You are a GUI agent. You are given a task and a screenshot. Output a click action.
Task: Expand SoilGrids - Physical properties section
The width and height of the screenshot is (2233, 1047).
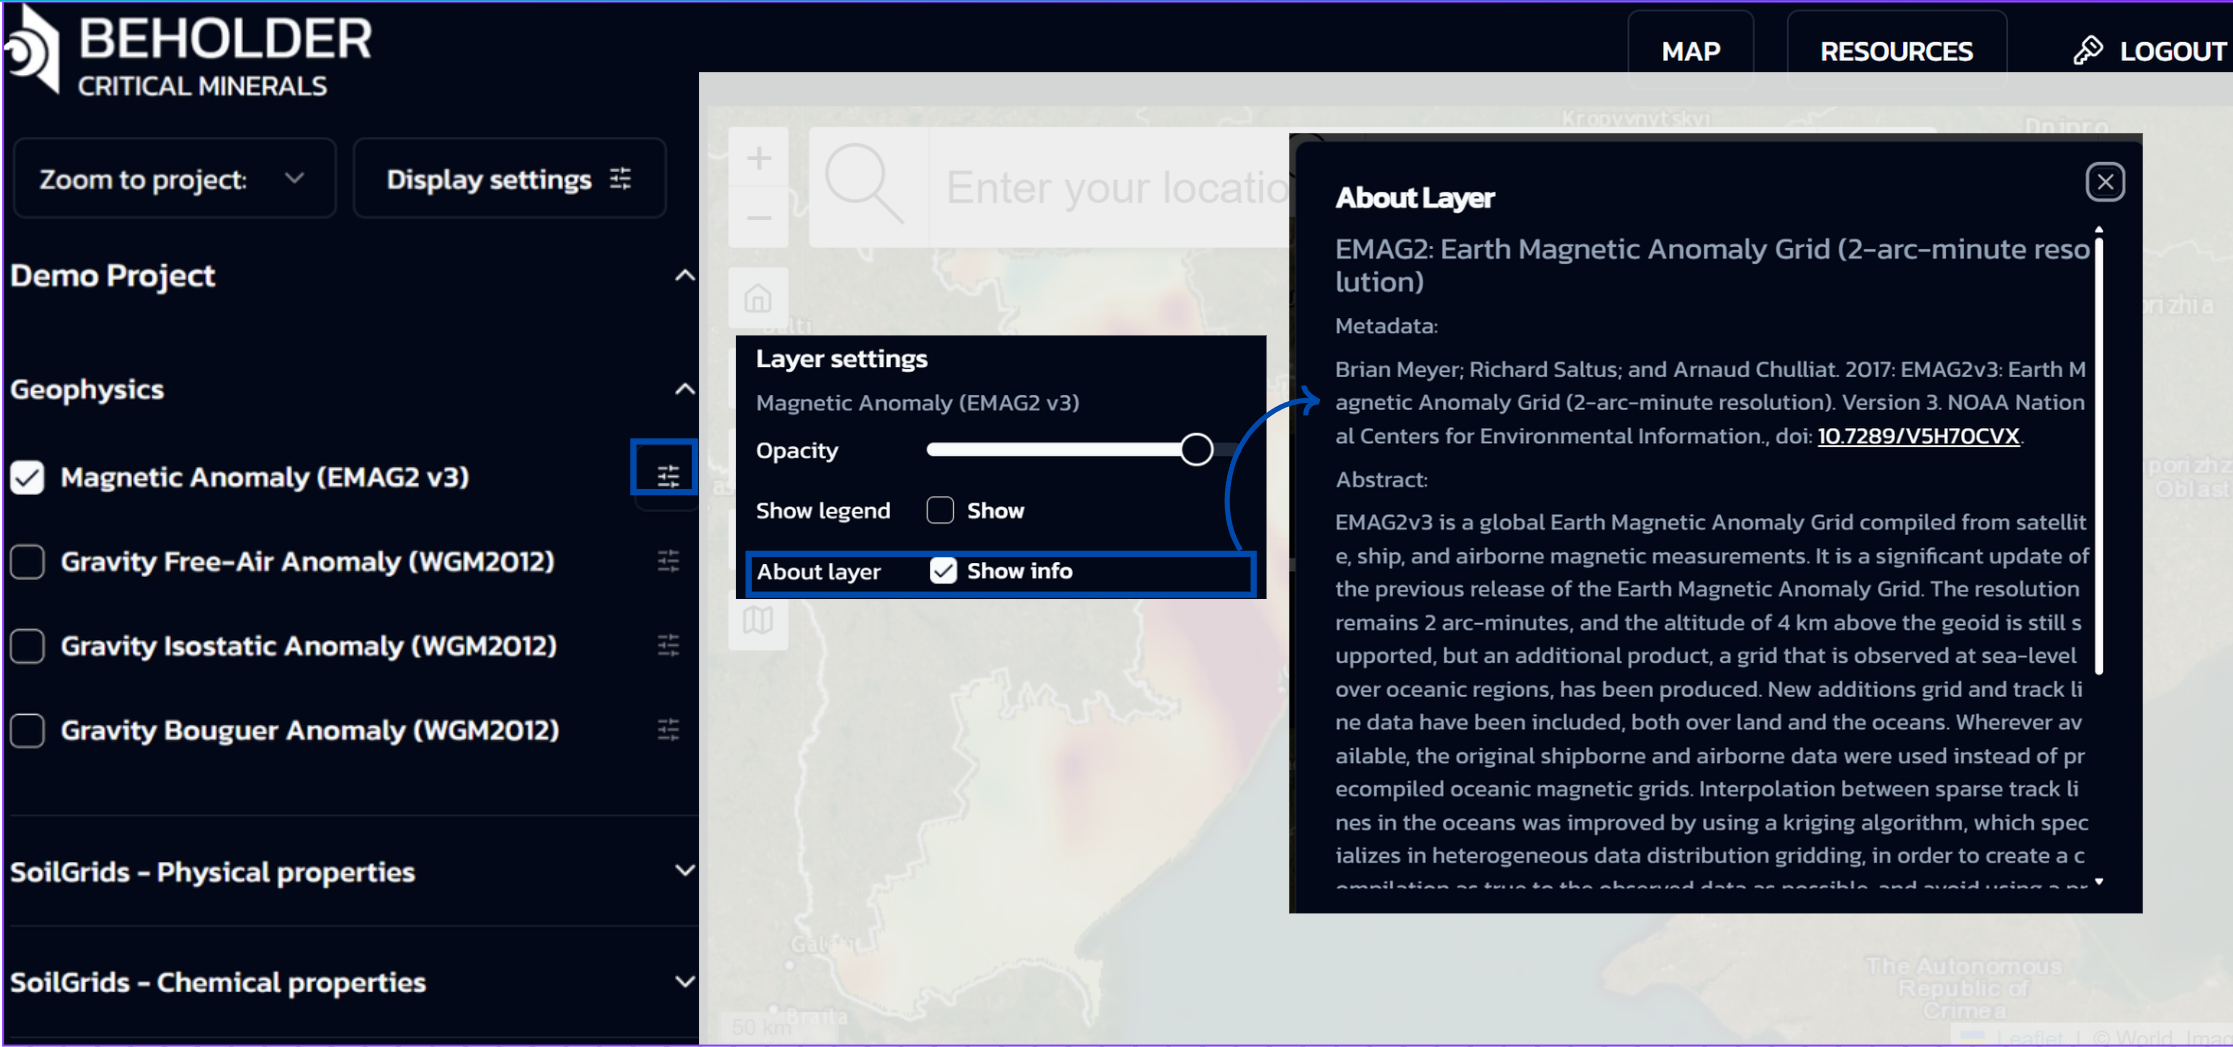click(x=684, y=871)
